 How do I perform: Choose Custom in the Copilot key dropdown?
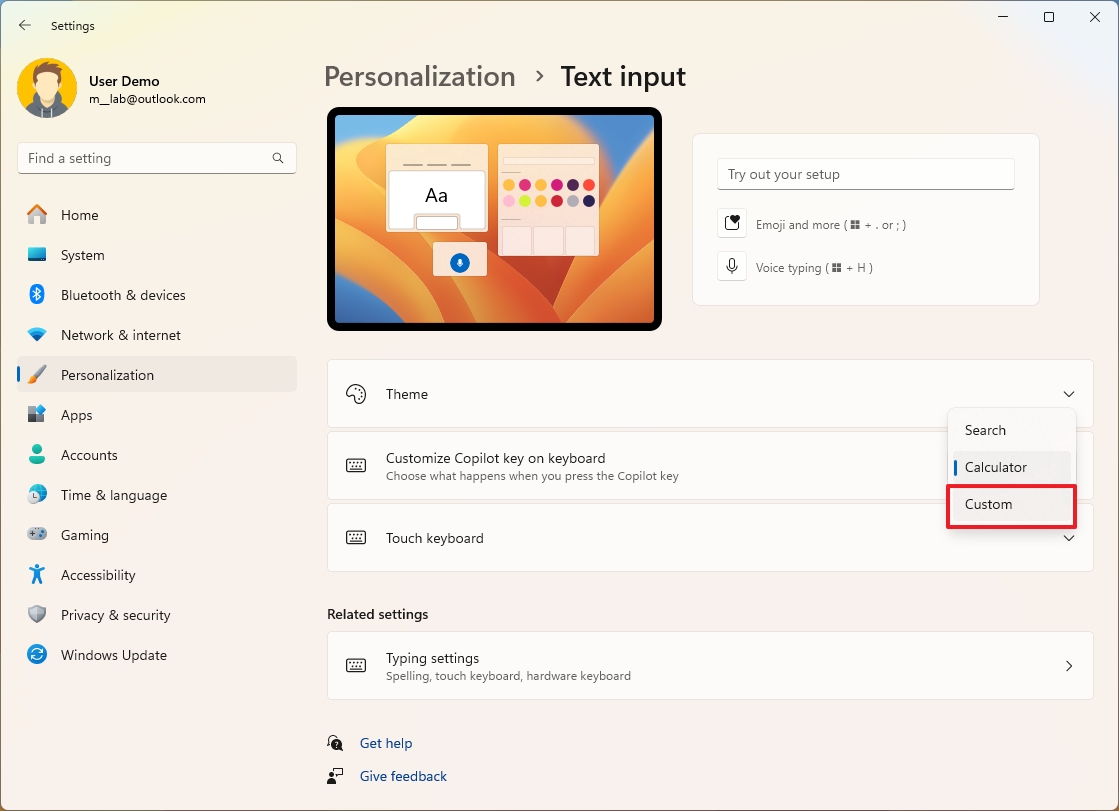tap(1011, 505)
